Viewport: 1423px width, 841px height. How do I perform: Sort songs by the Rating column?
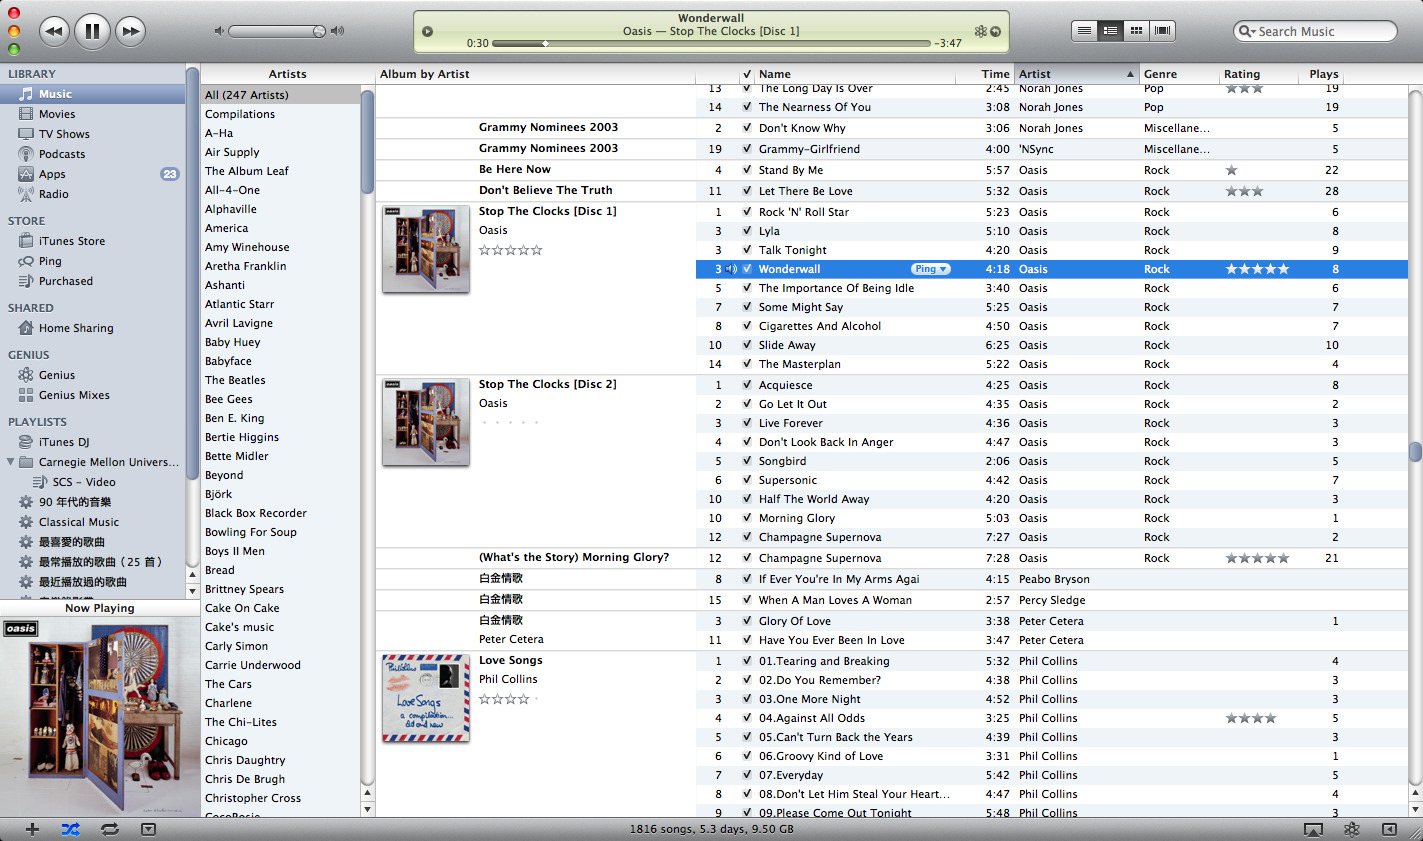1260,74
